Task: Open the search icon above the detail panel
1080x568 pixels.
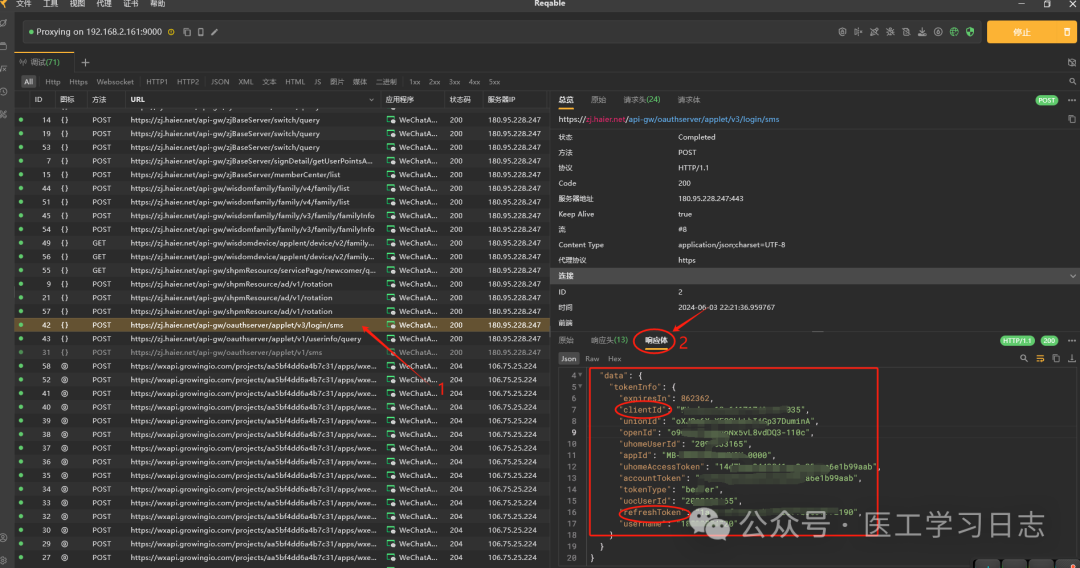Action: (1072, 81)
